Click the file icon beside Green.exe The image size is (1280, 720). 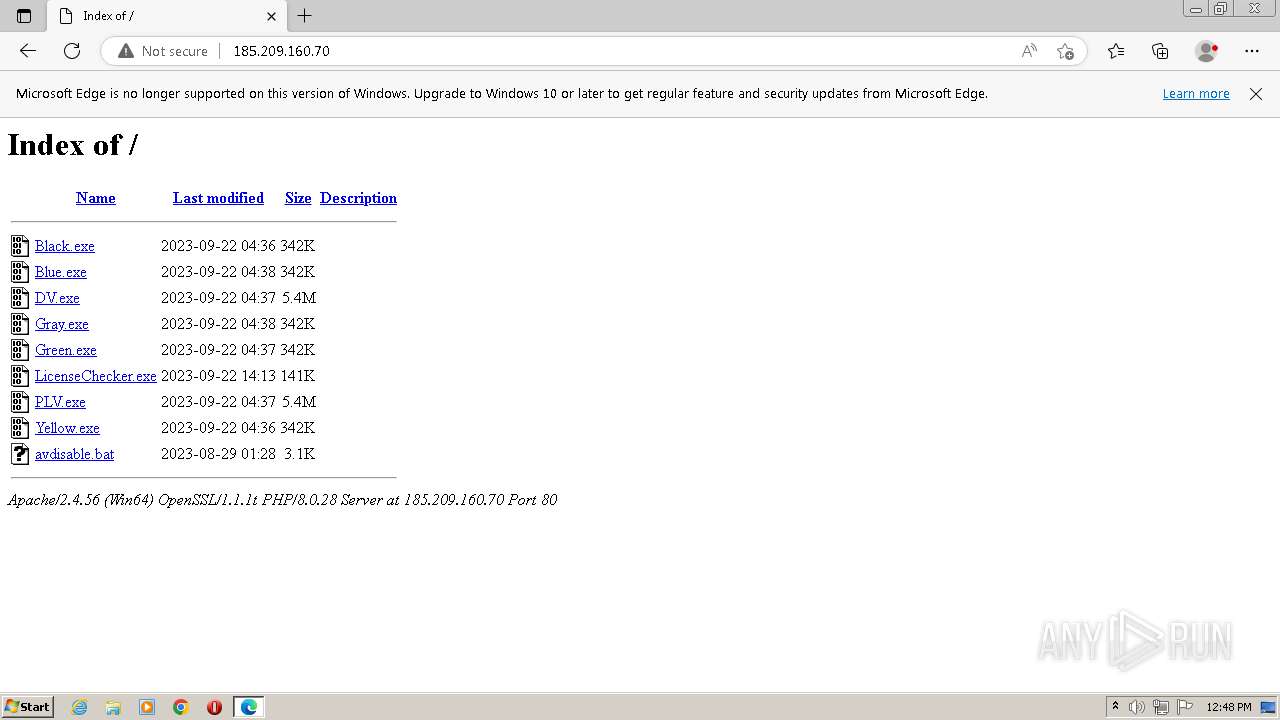point(20,350)
